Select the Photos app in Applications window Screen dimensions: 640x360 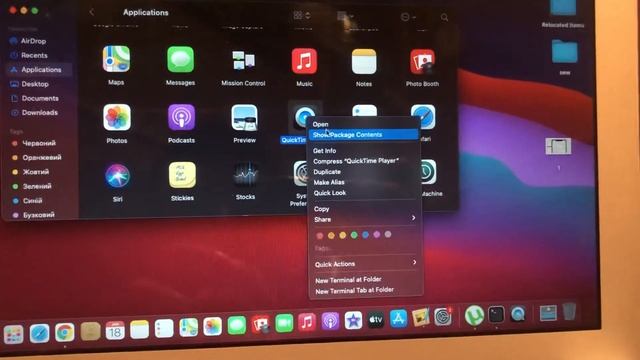(117, 118)
